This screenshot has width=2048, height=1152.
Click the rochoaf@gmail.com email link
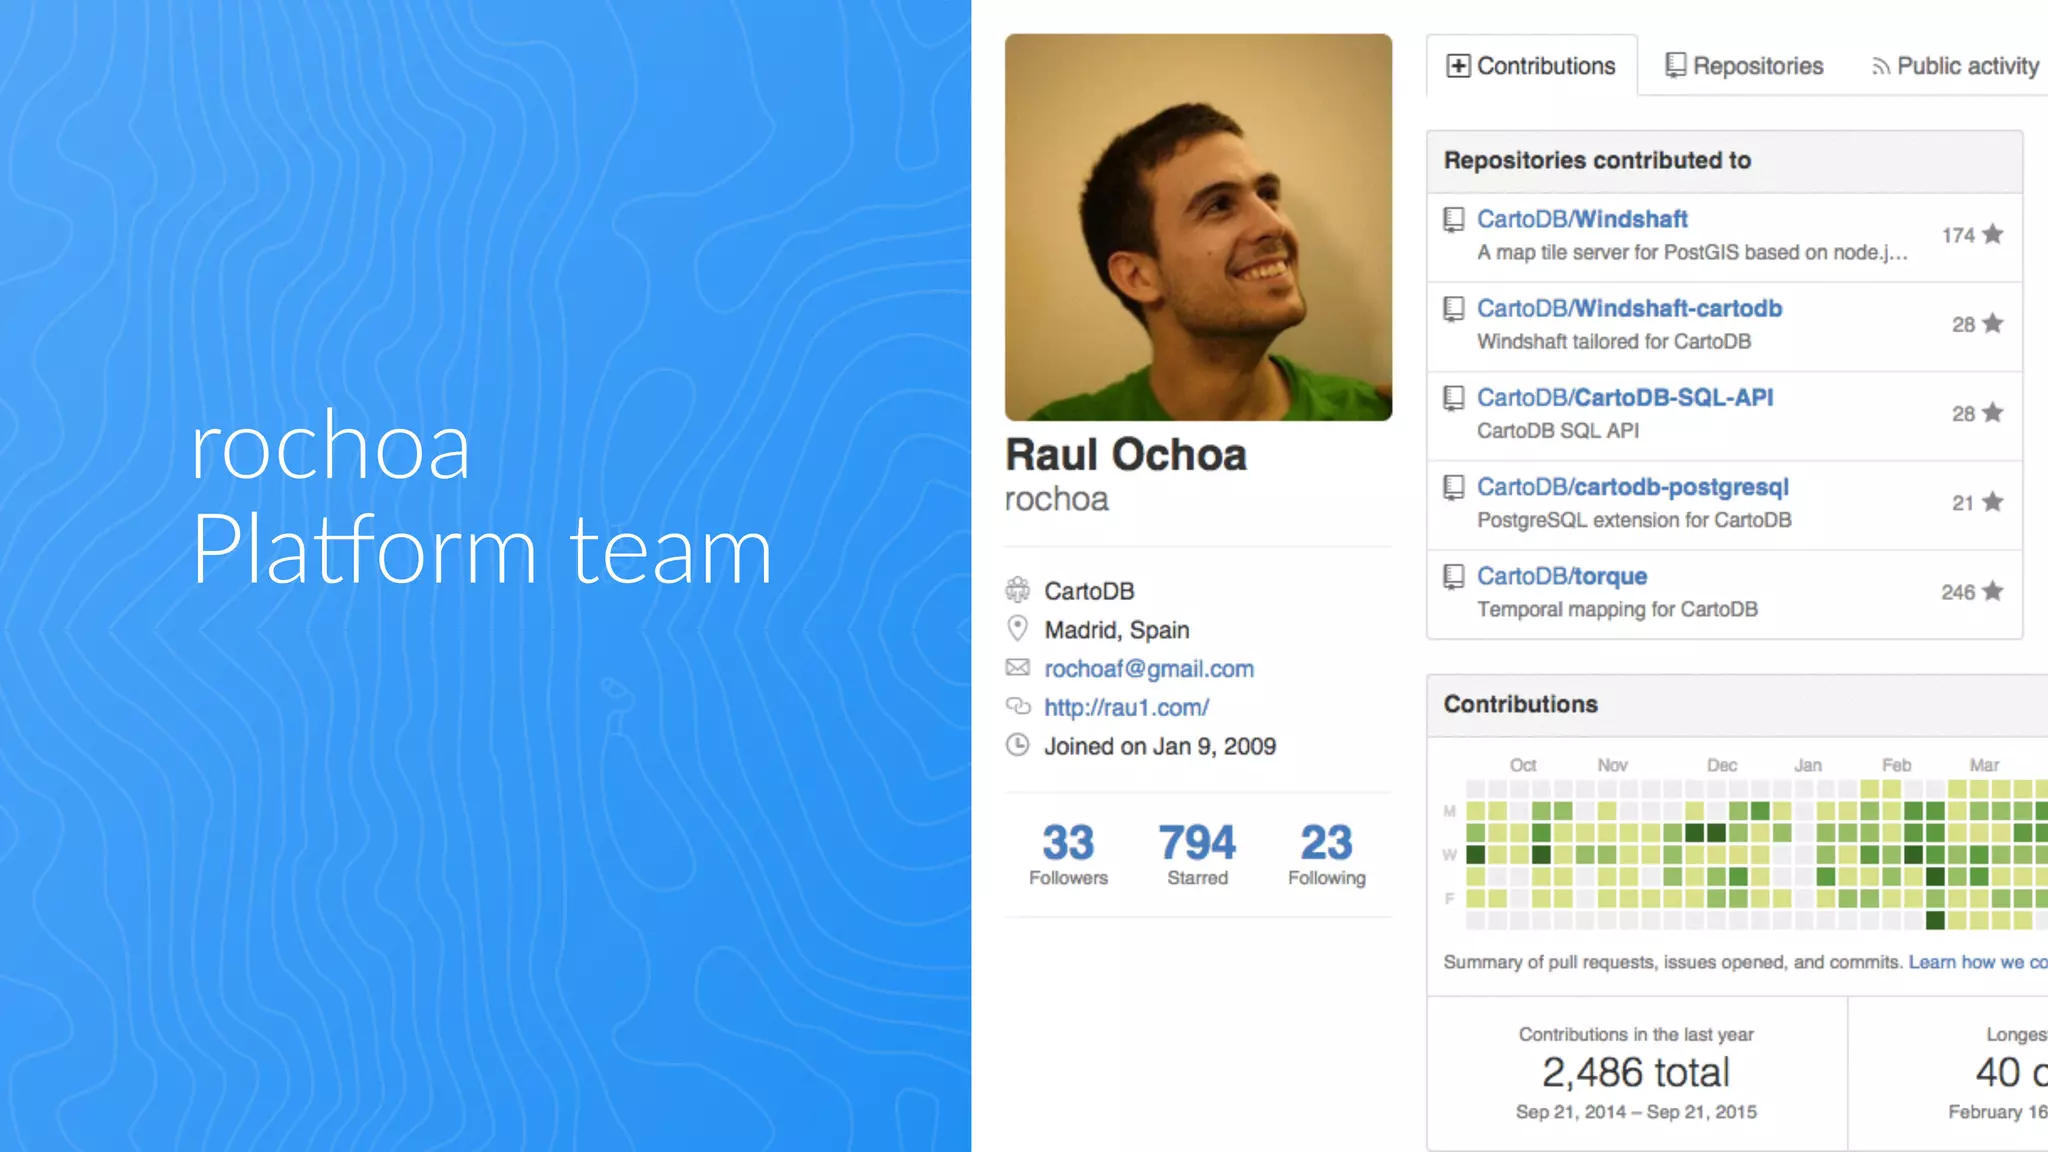(x=1148, y=669)
